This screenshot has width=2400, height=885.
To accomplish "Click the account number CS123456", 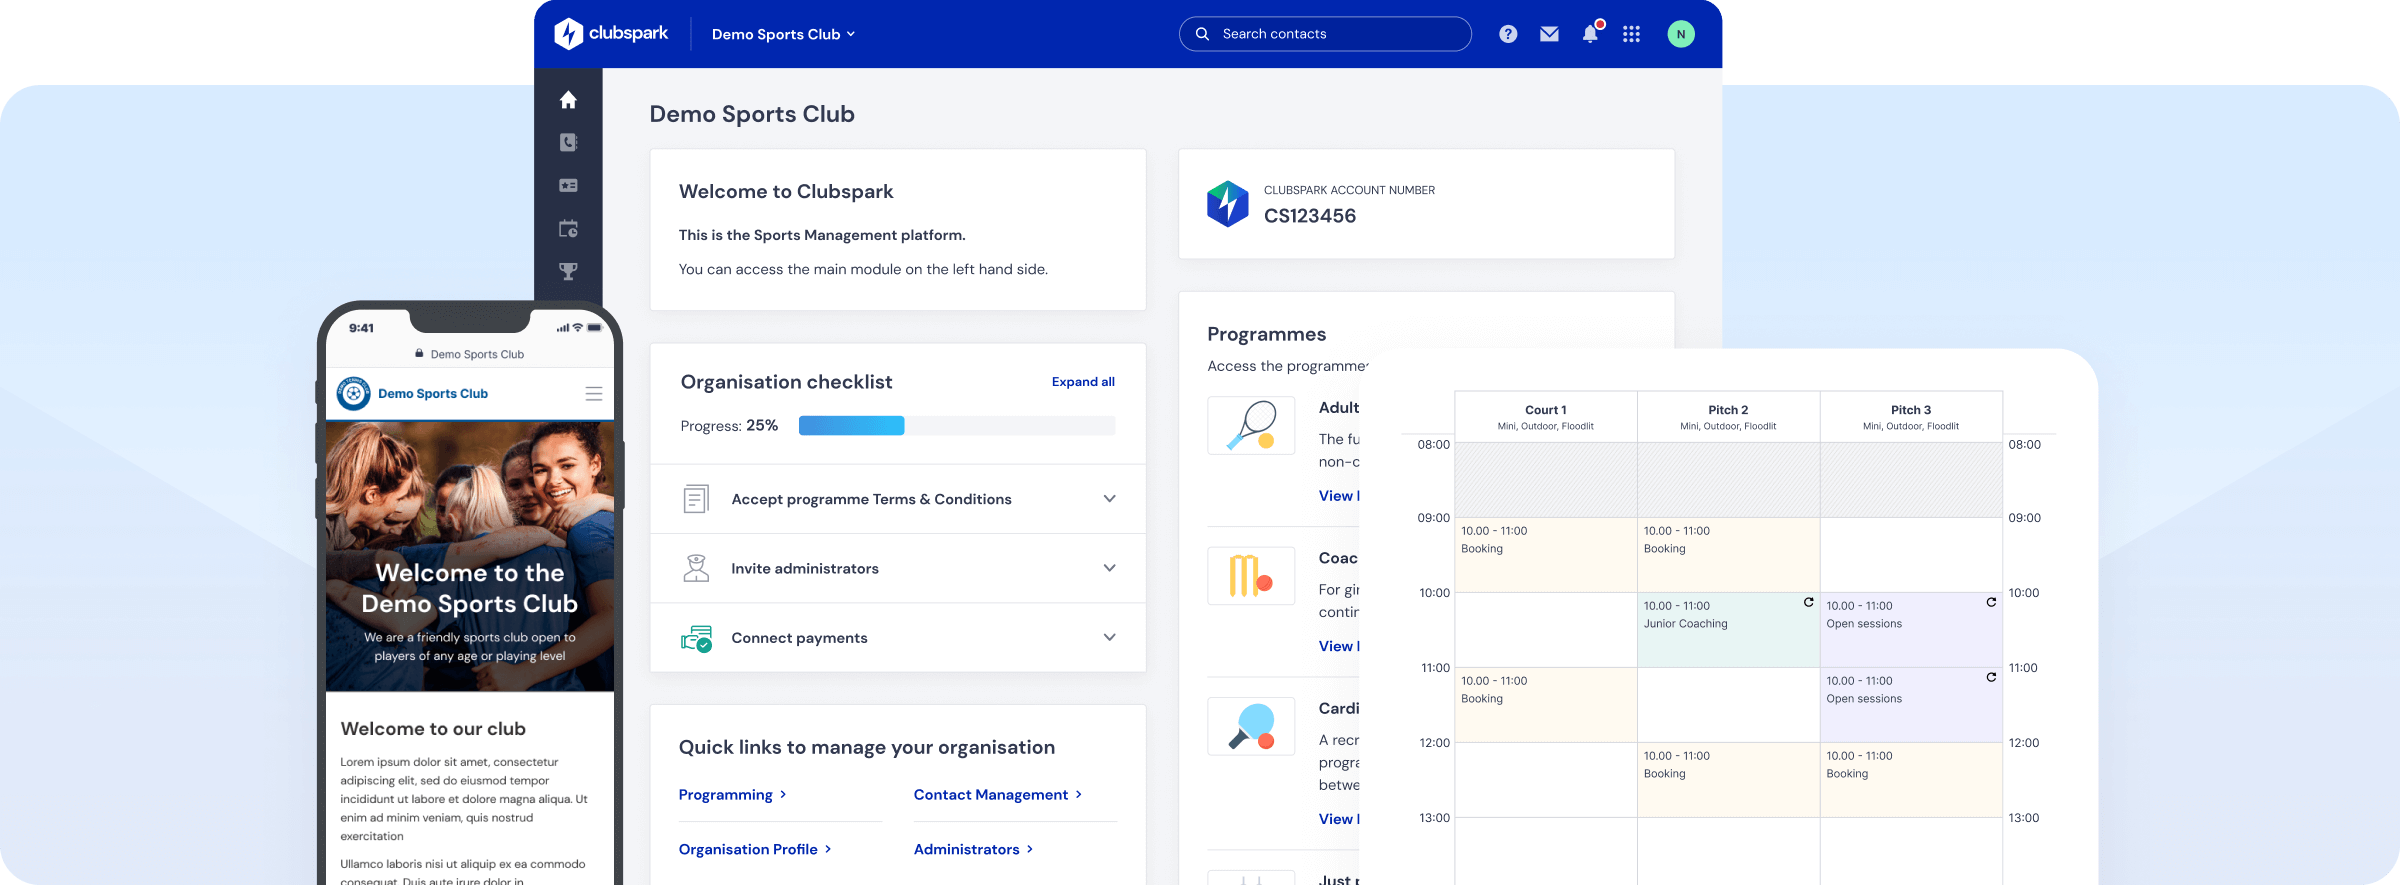I will tap(1310, 216).
